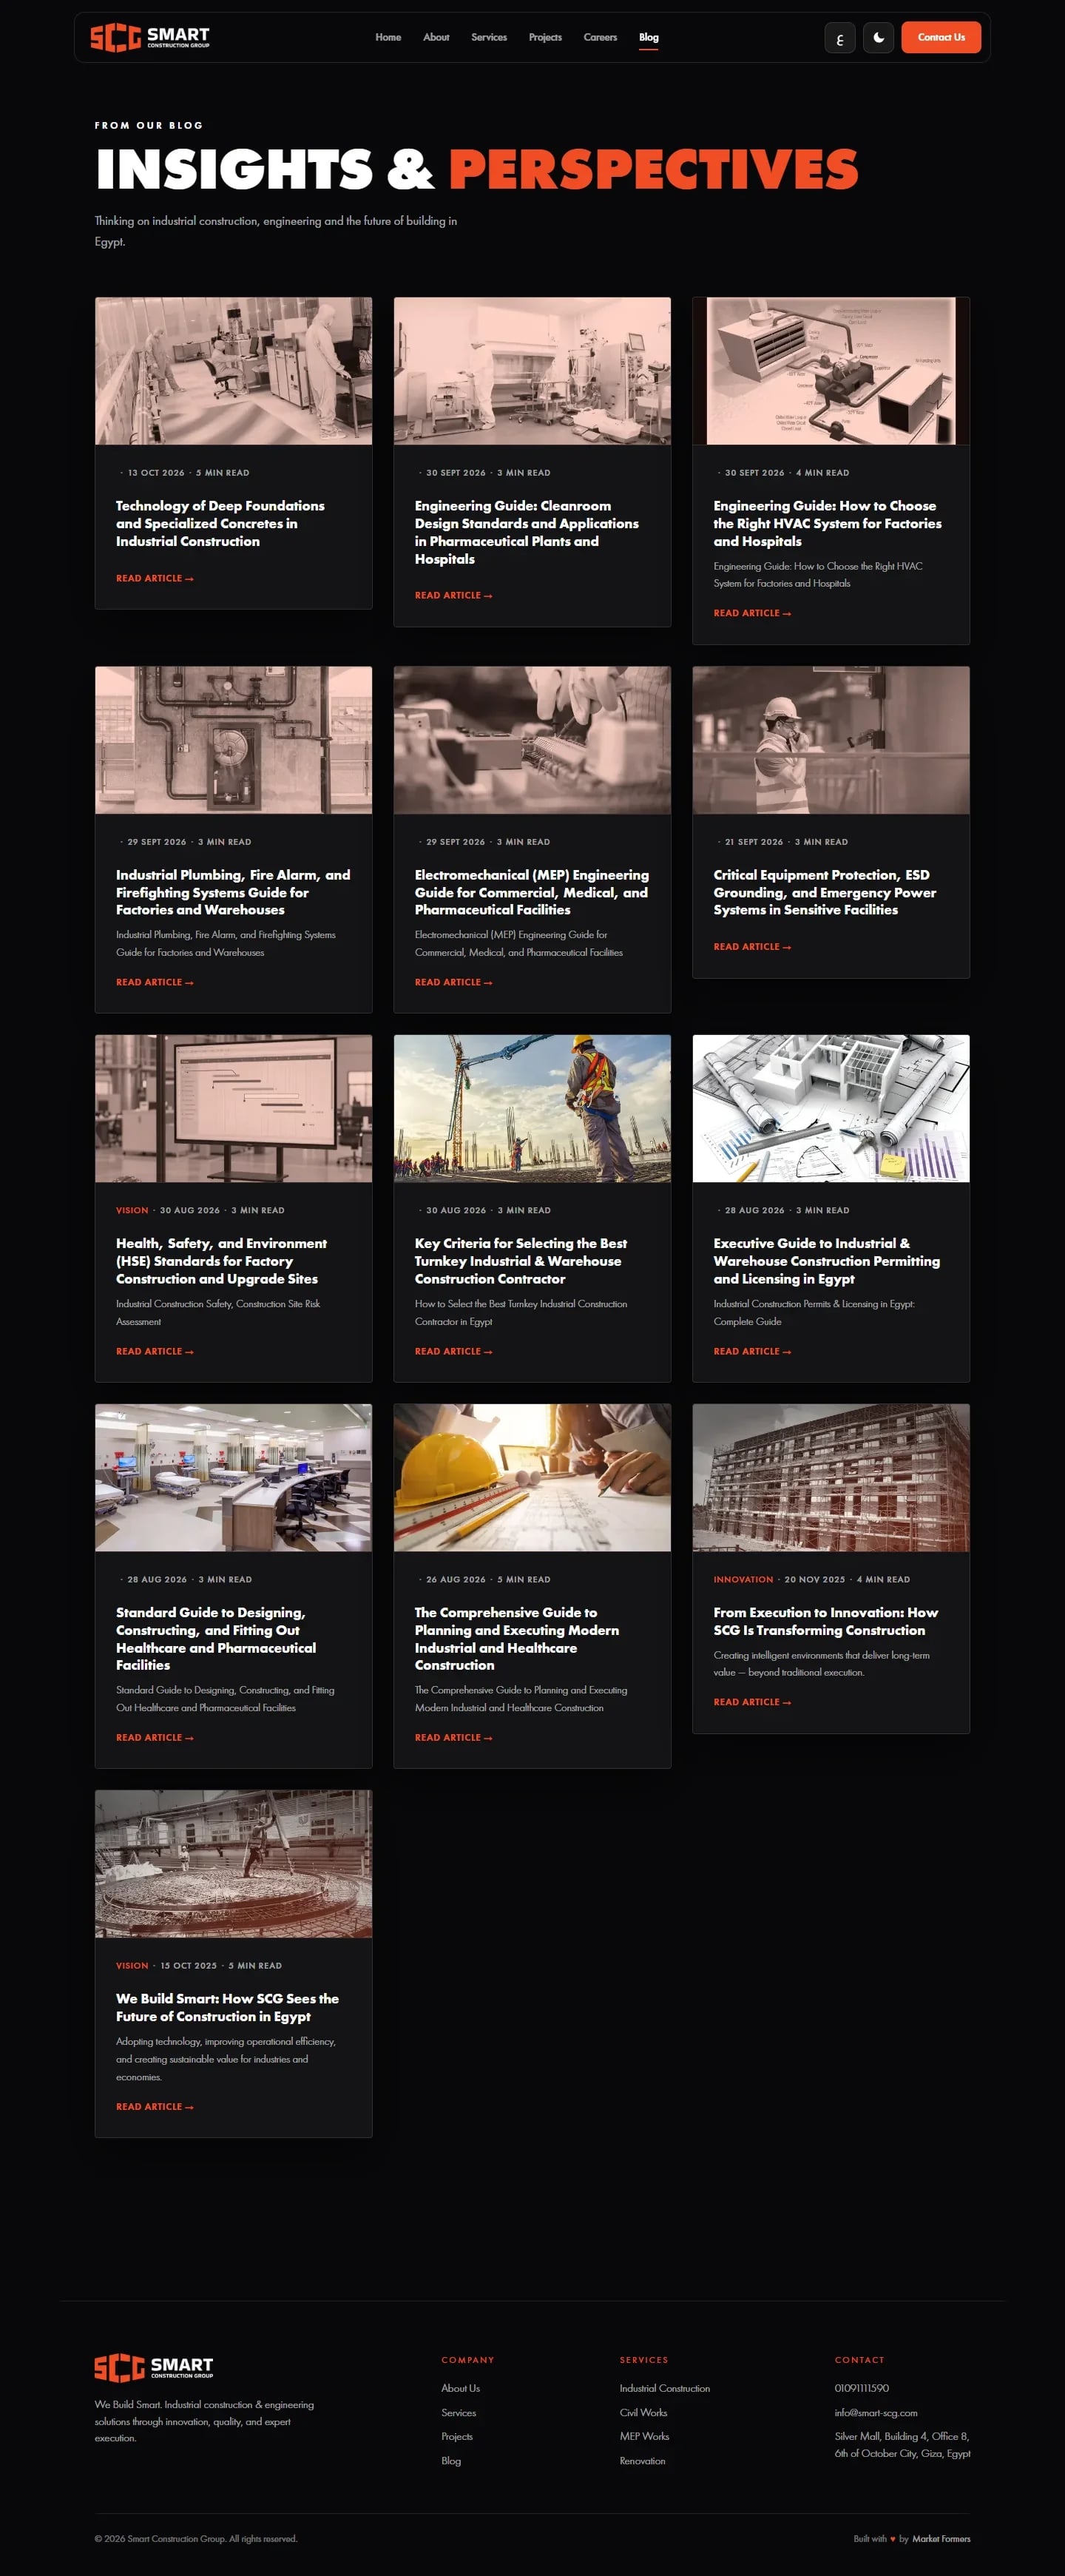Open the Projects menu item in header
Viewport: 1065px width, 2576px height.
545,38
